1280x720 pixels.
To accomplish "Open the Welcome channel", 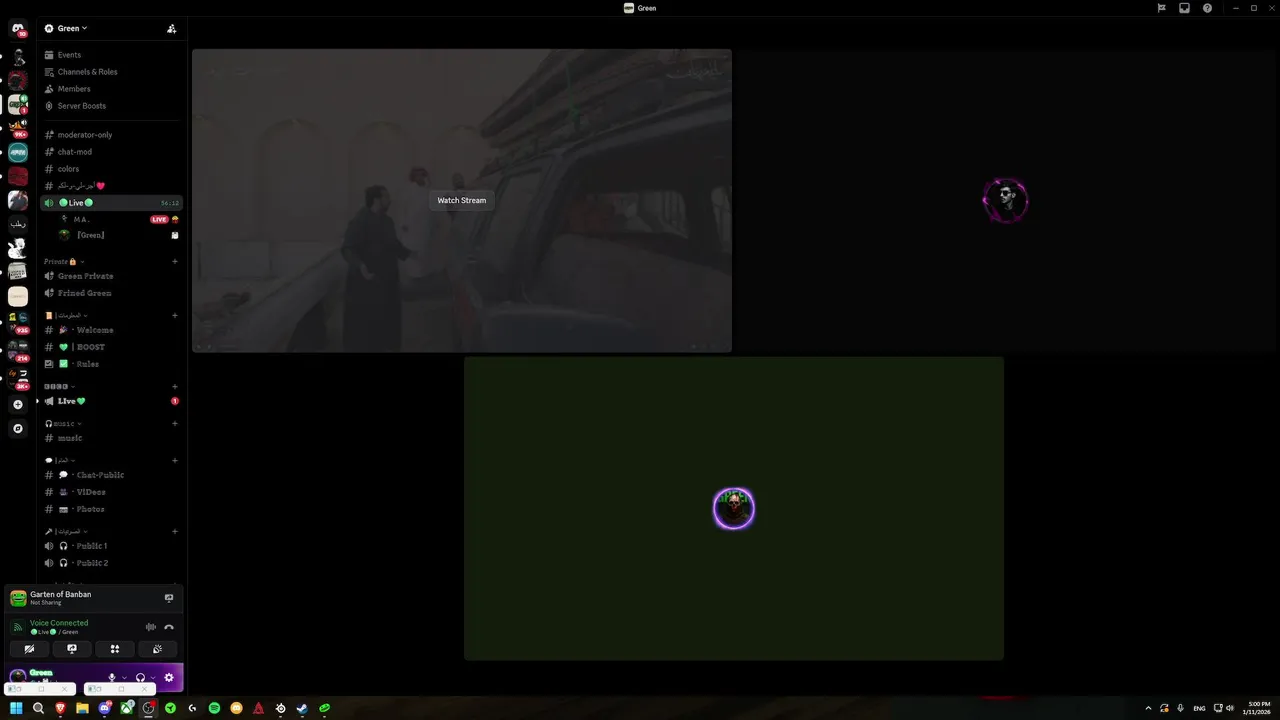I will point(95,330).
